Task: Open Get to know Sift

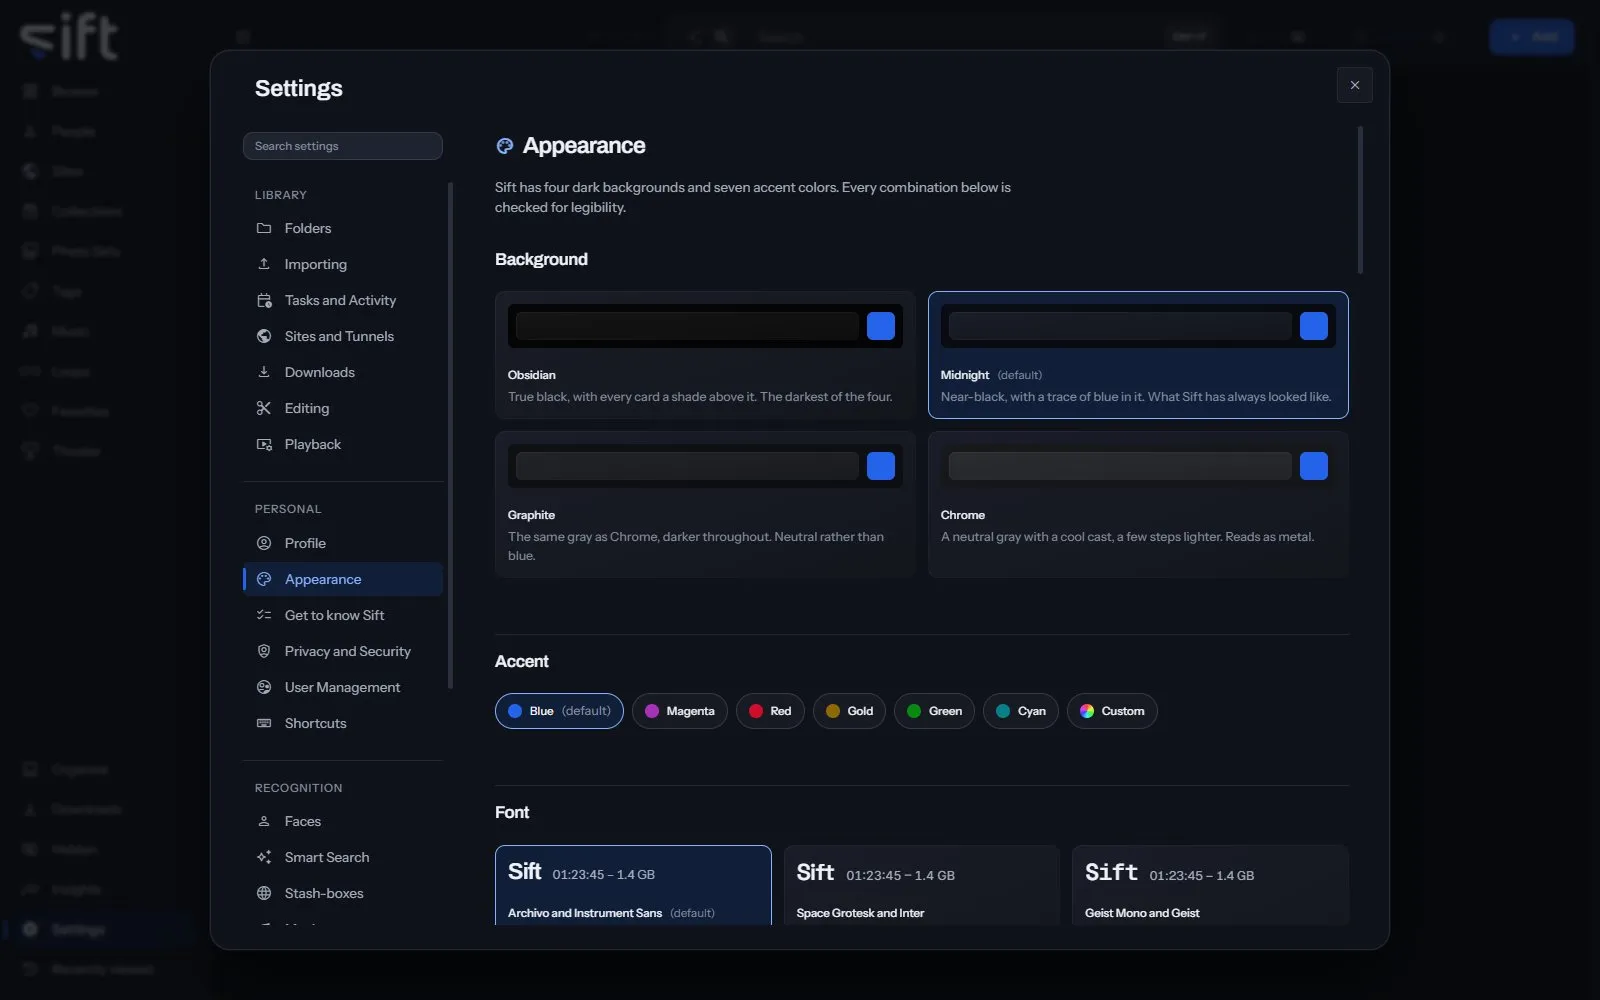Action: point(343,615)
